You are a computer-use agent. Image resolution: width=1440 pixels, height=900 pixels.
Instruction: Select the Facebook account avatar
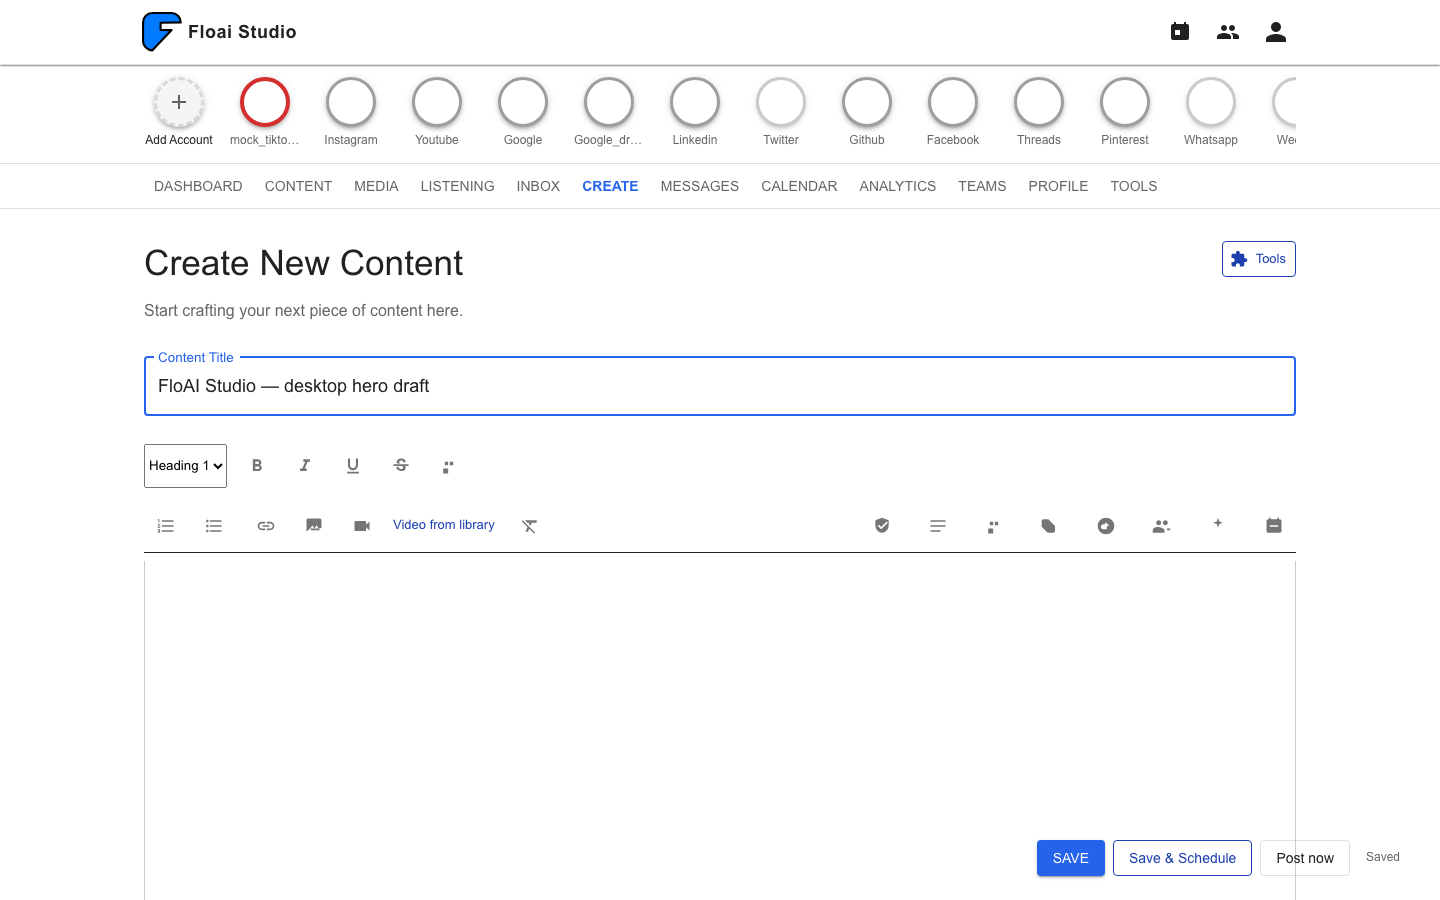tap(953, 102)
